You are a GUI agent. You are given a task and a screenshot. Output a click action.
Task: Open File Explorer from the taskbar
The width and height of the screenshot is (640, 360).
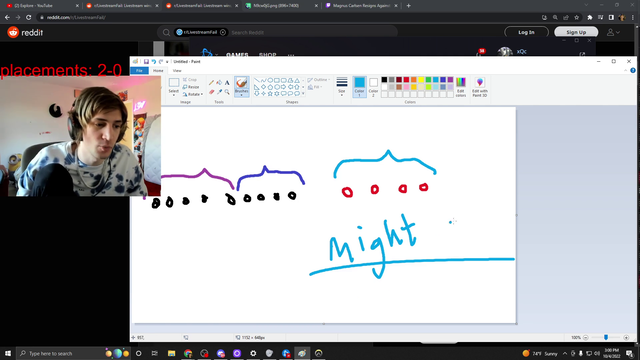171,353
